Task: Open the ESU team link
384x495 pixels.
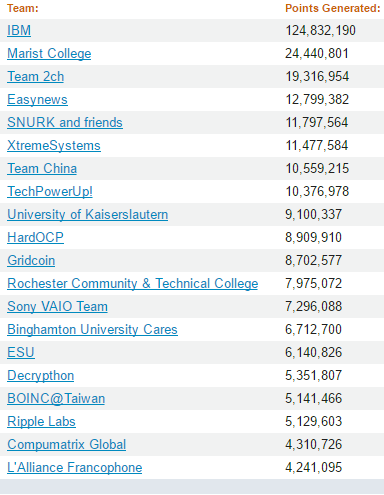Action: coord(21,353)
